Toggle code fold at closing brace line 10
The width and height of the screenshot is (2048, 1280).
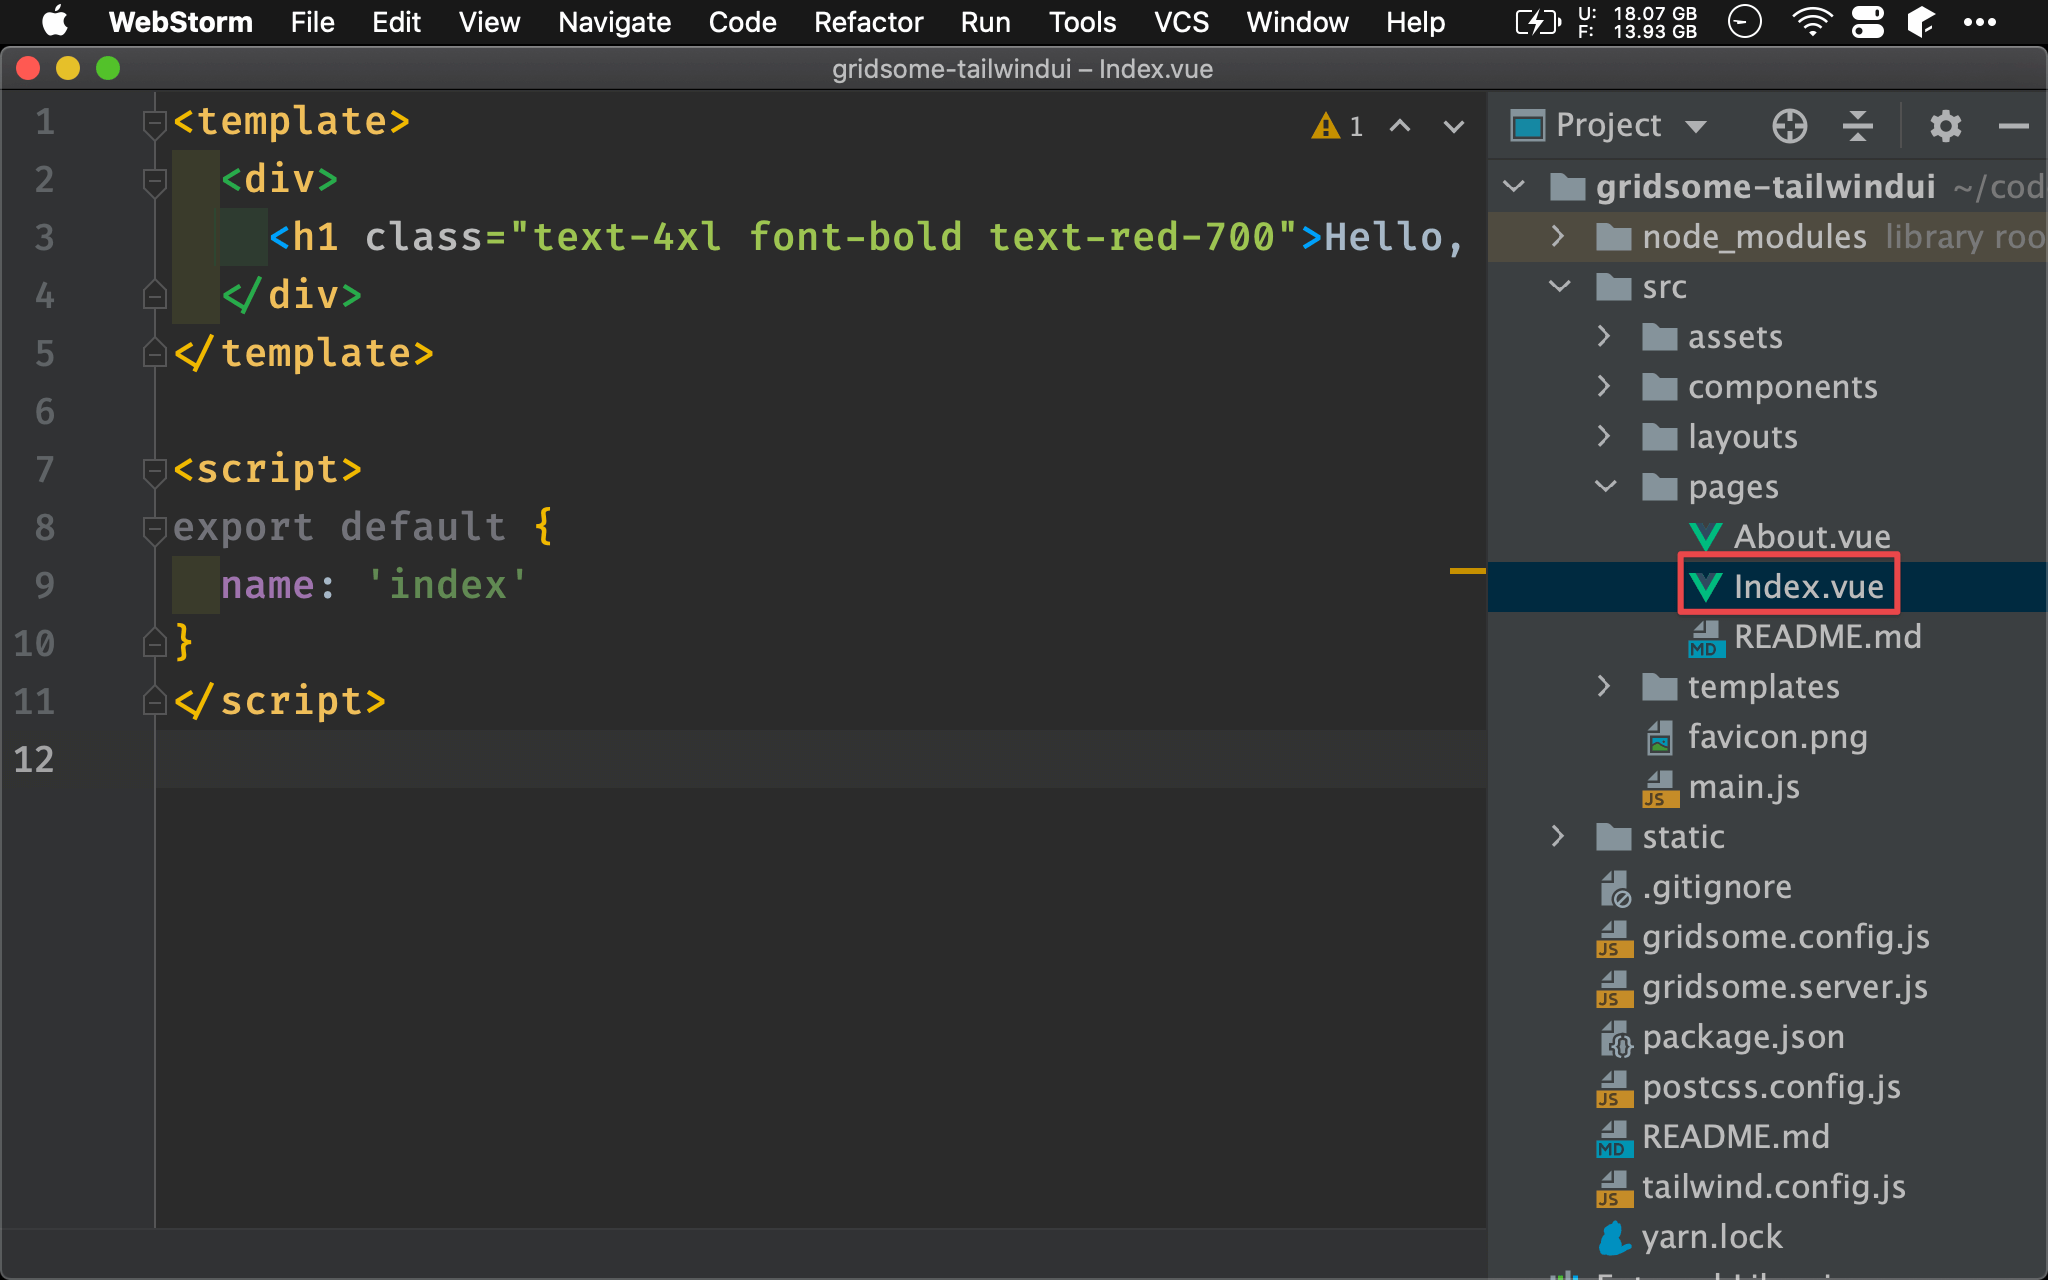[154, 644]
